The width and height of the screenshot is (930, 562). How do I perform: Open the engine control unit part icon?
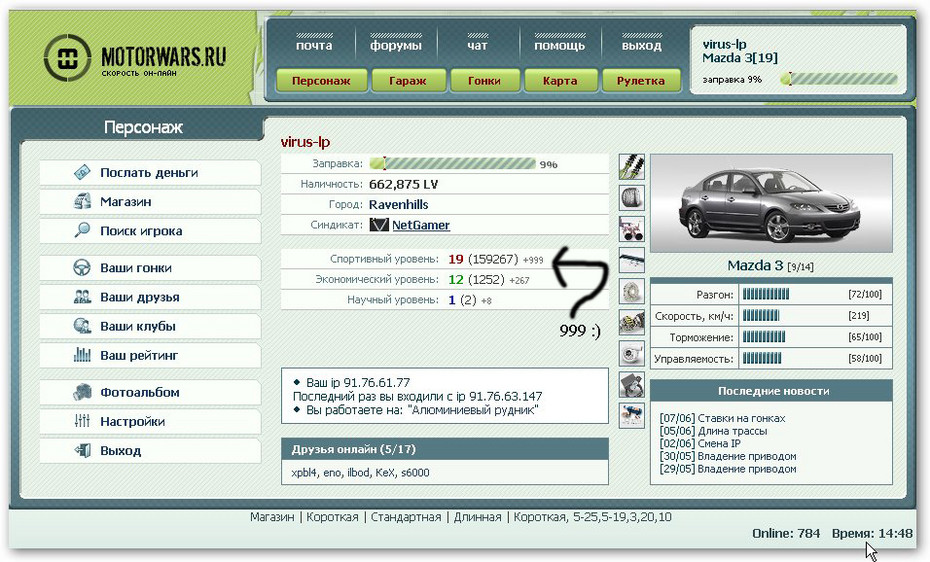coord(632,384)
